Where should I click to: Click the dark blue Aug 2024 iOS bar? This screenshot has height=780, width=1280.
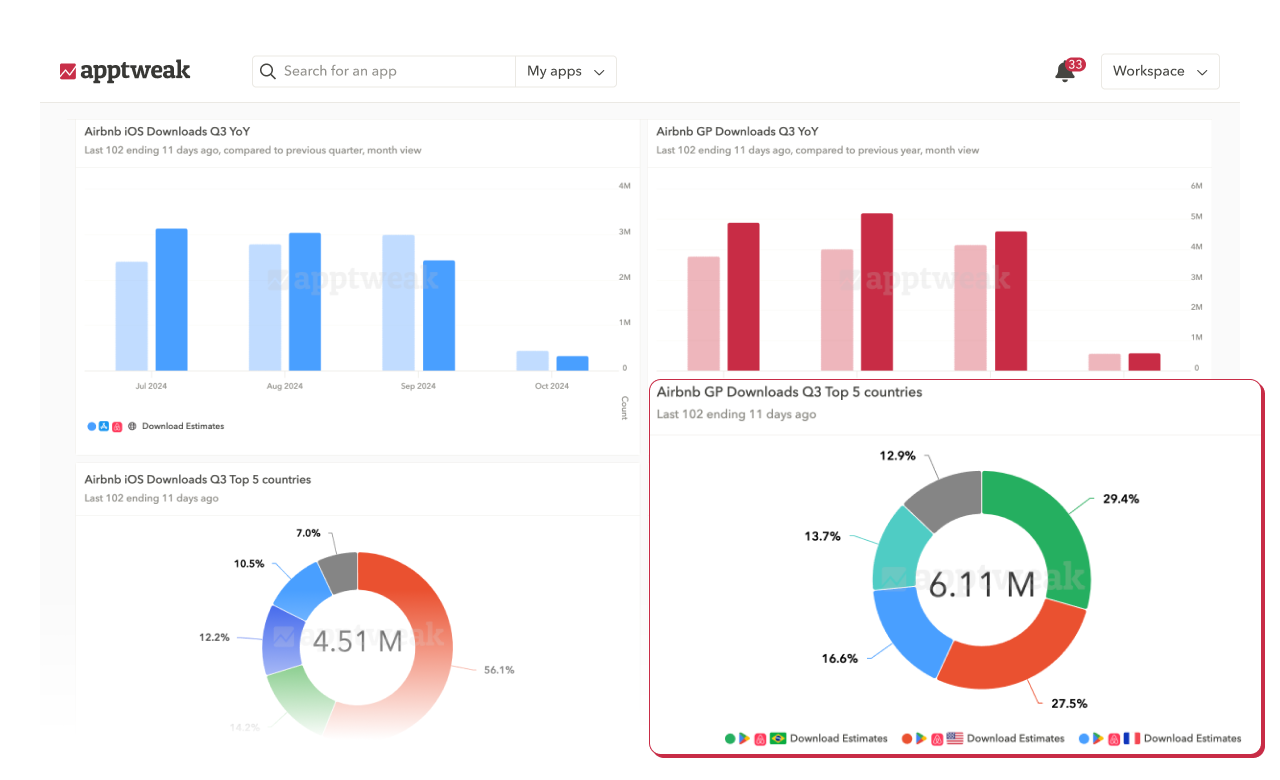pyautogui.click(x=305, y=302)
